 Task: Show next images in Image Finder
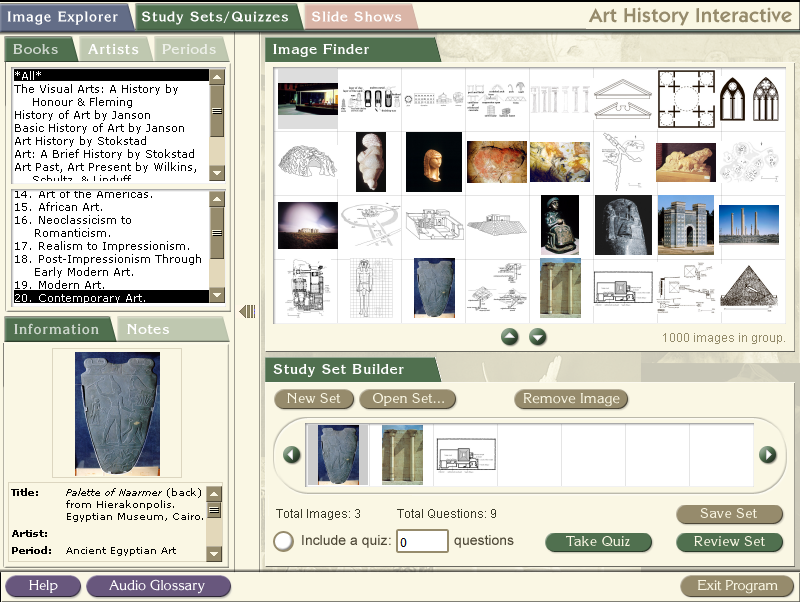tap(537, 337)
